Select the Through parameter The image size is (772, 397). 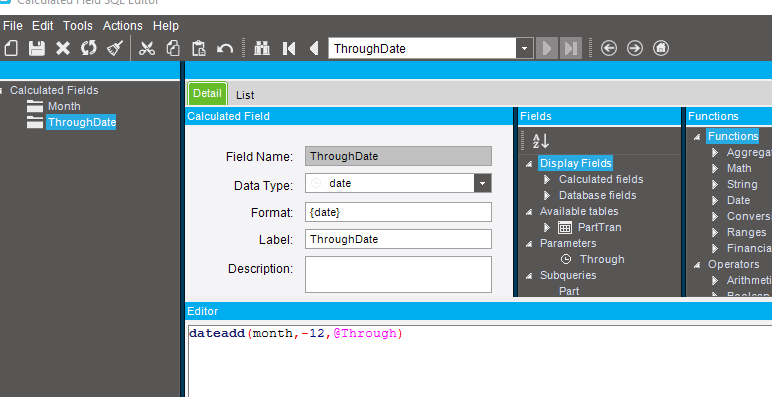(602, 259)
